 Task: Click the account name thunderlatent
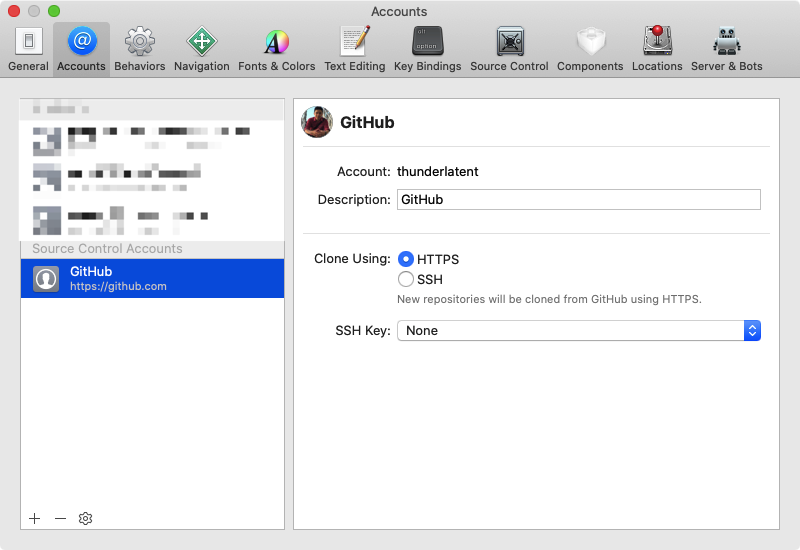pyautogui.click(x=438, y=171)
